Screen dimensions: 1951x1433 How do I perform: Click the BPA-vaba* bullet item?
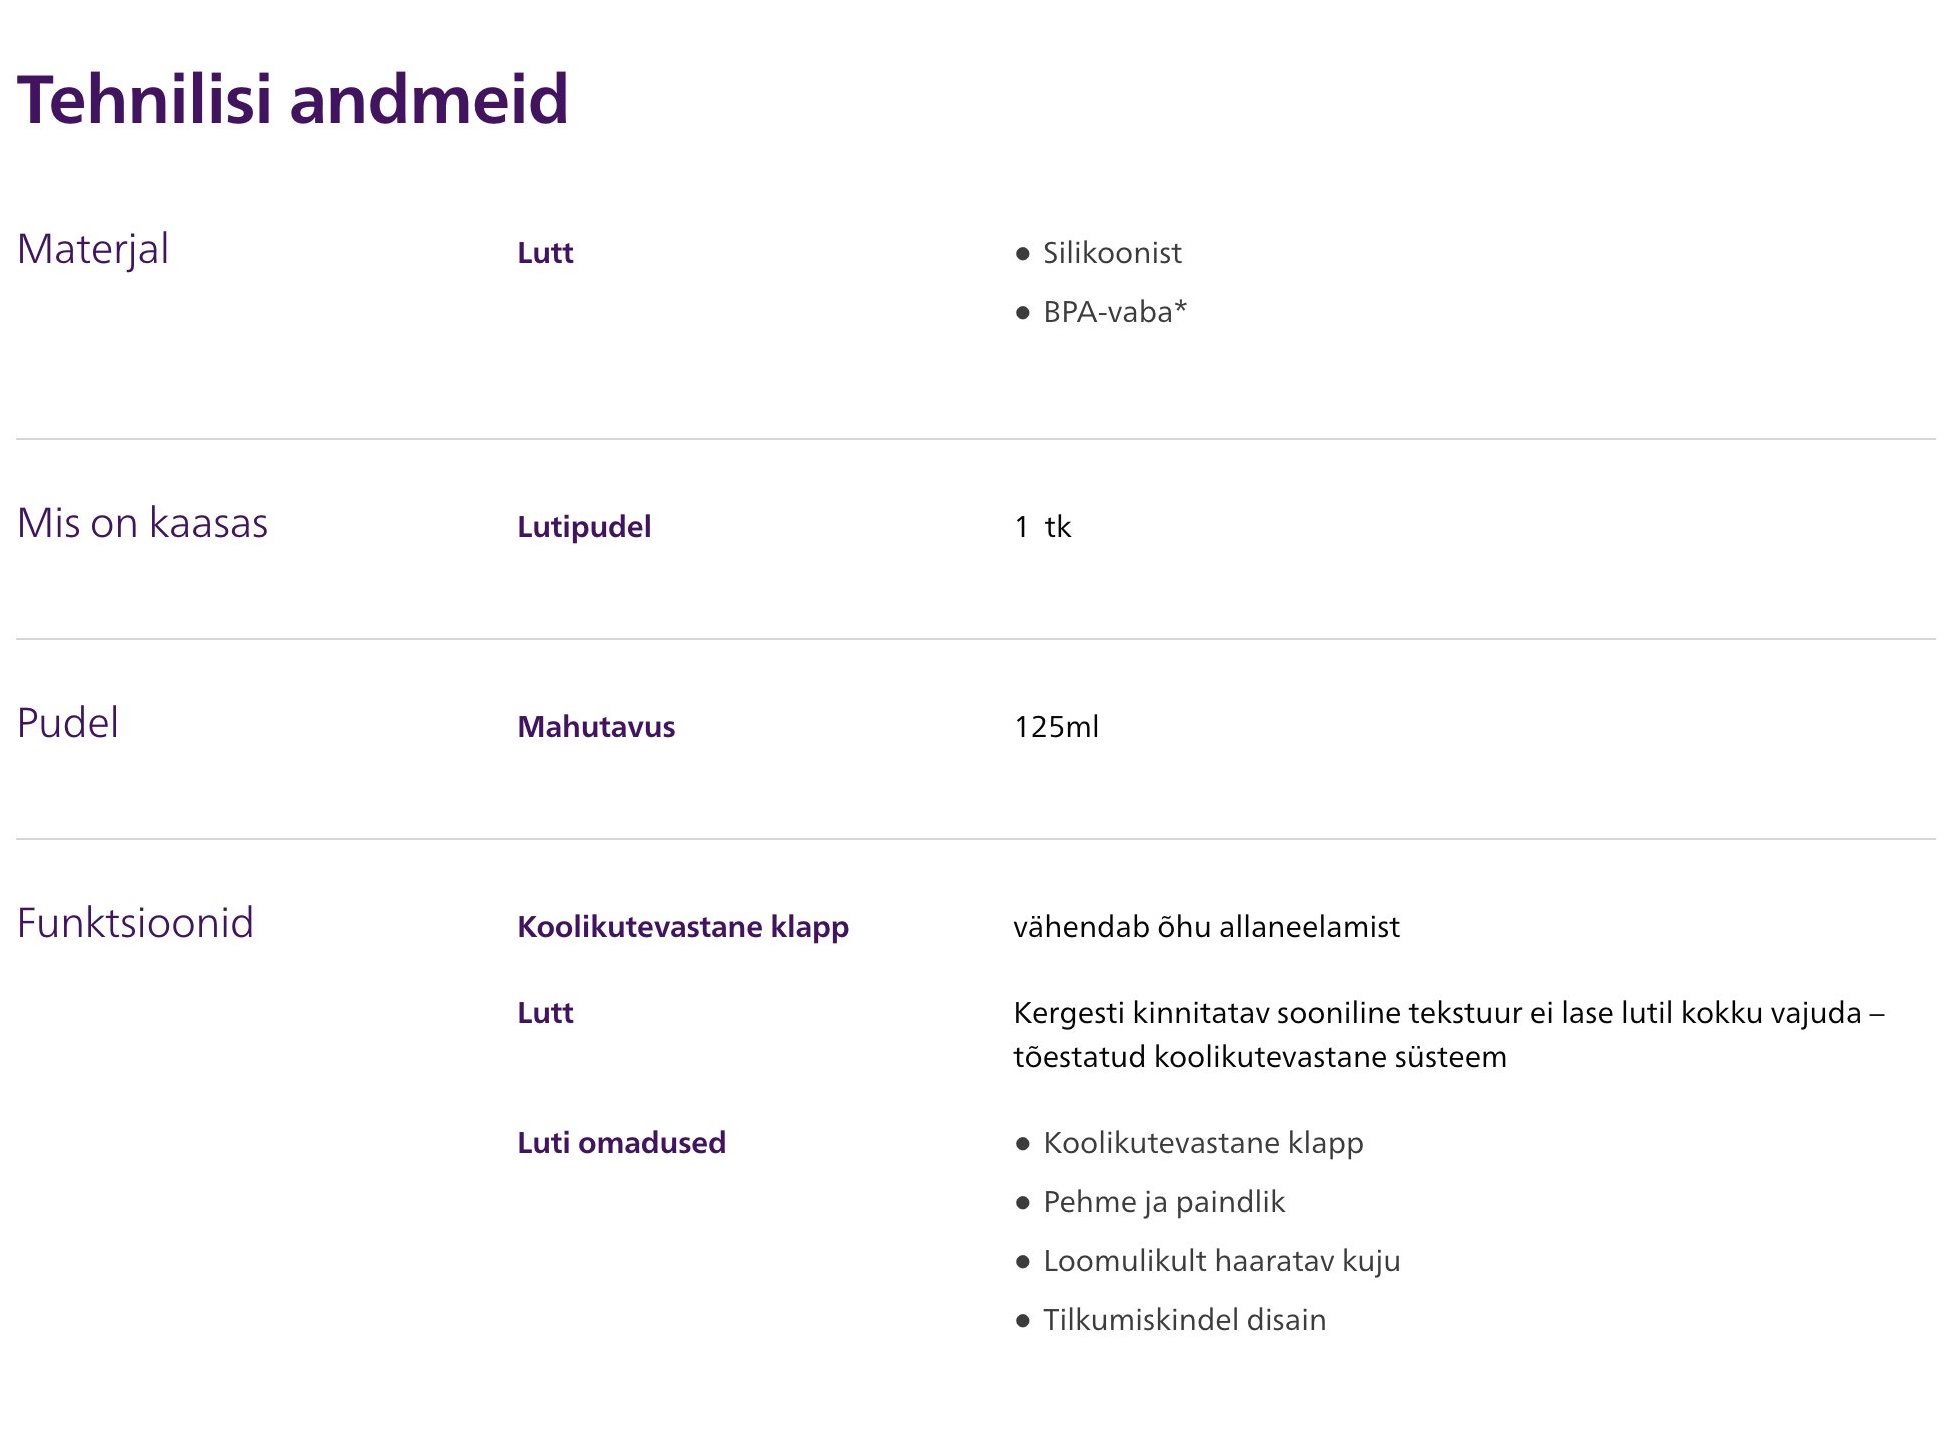1114,312
